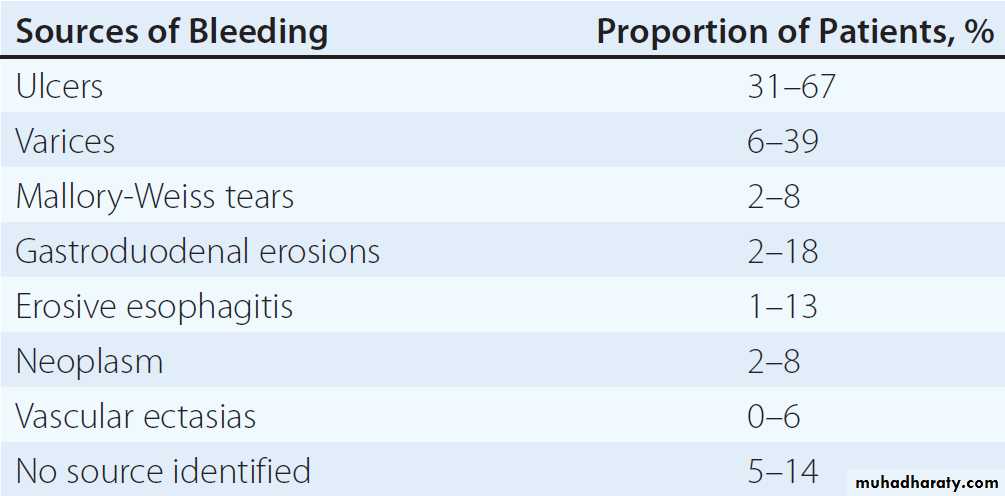Click the Mallory-Weiss tears 2–8 value
This screenshot has height=496, width=1005.
pos(773,196)
